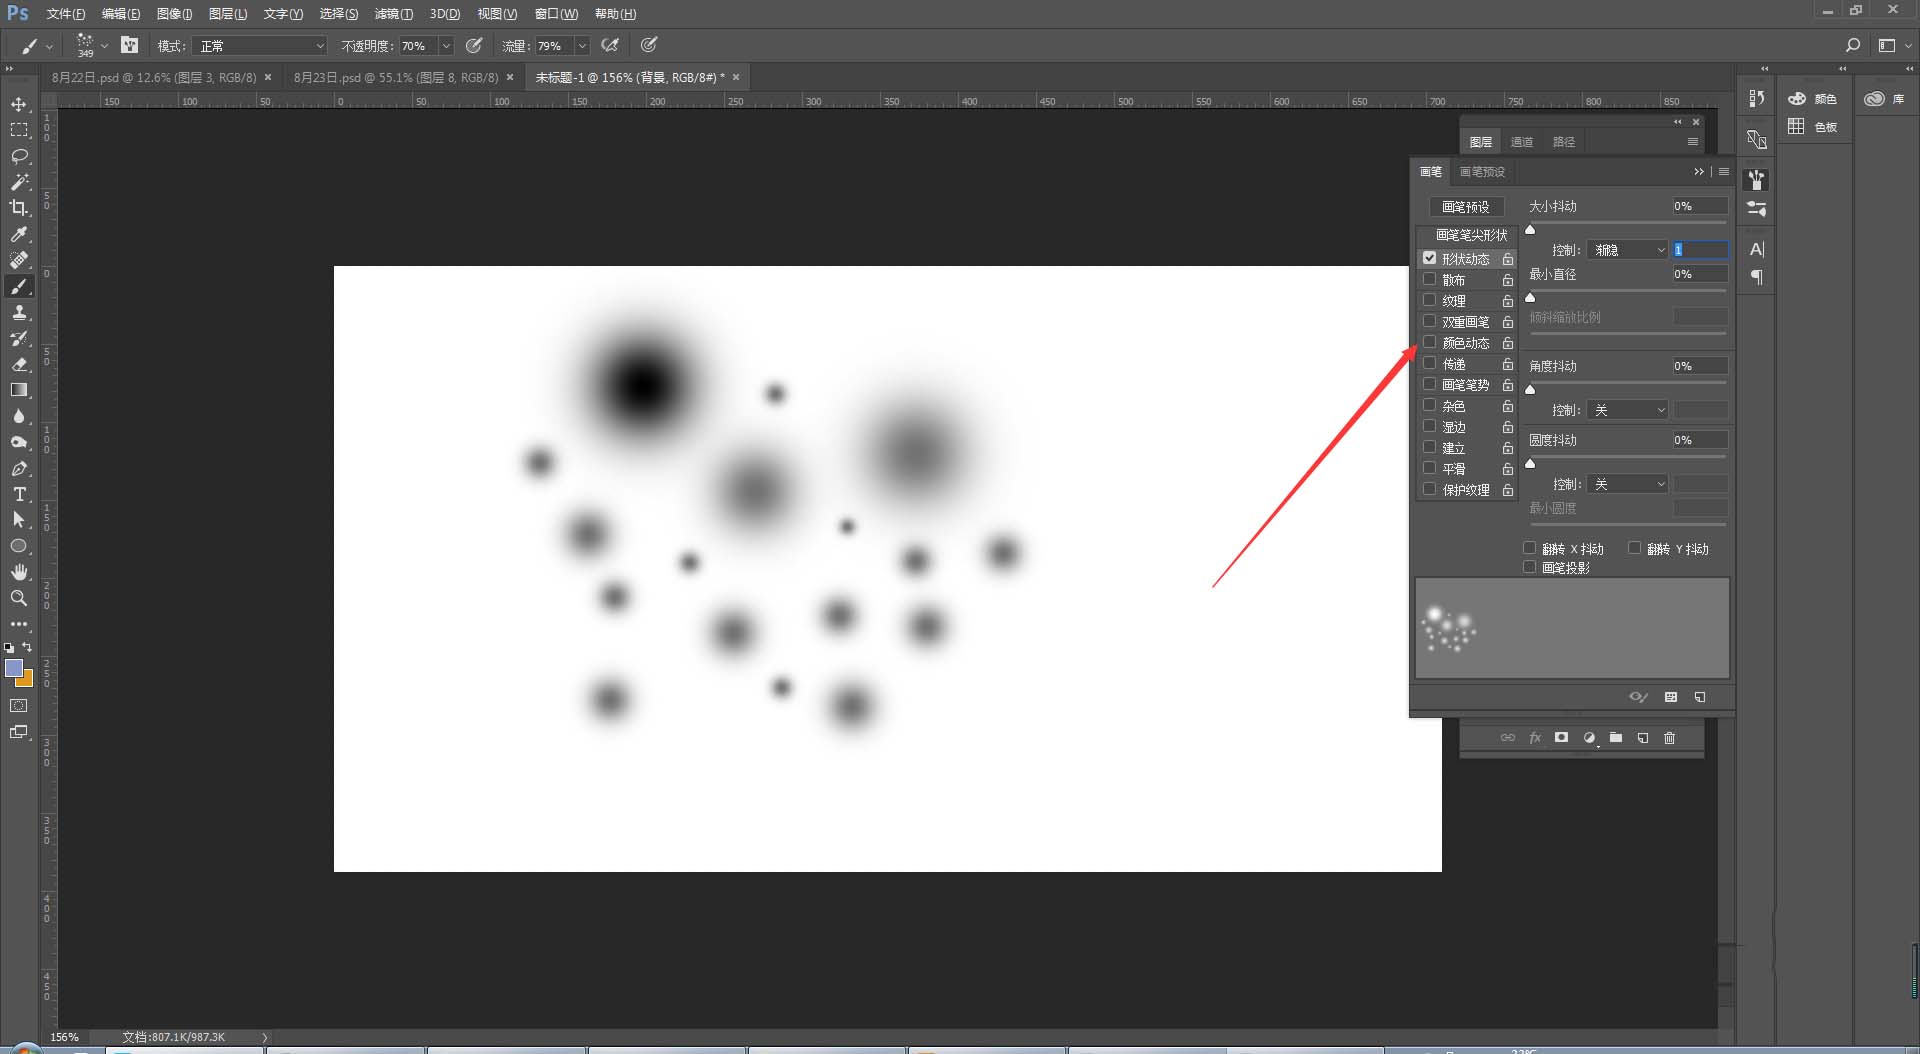
Task: Select the Path Selection tool
Action: click(x=19, y=520)
